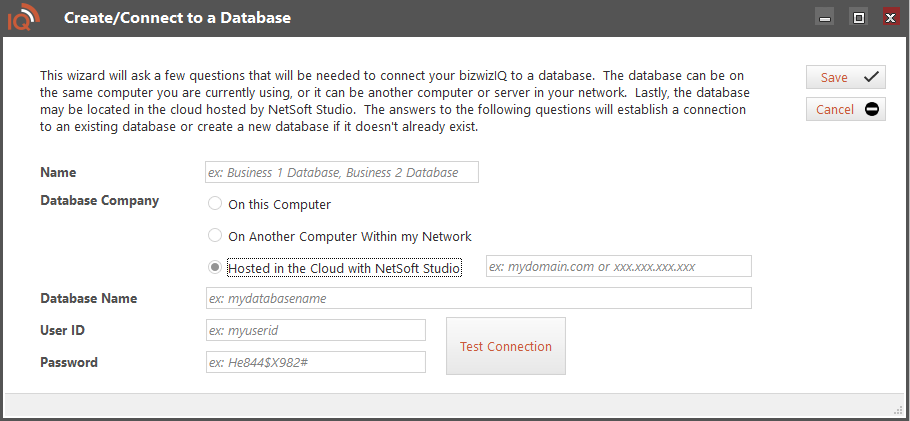910x421 pixels.
Task: Click the checkmark icon on Save
Action: click(870, 77)
